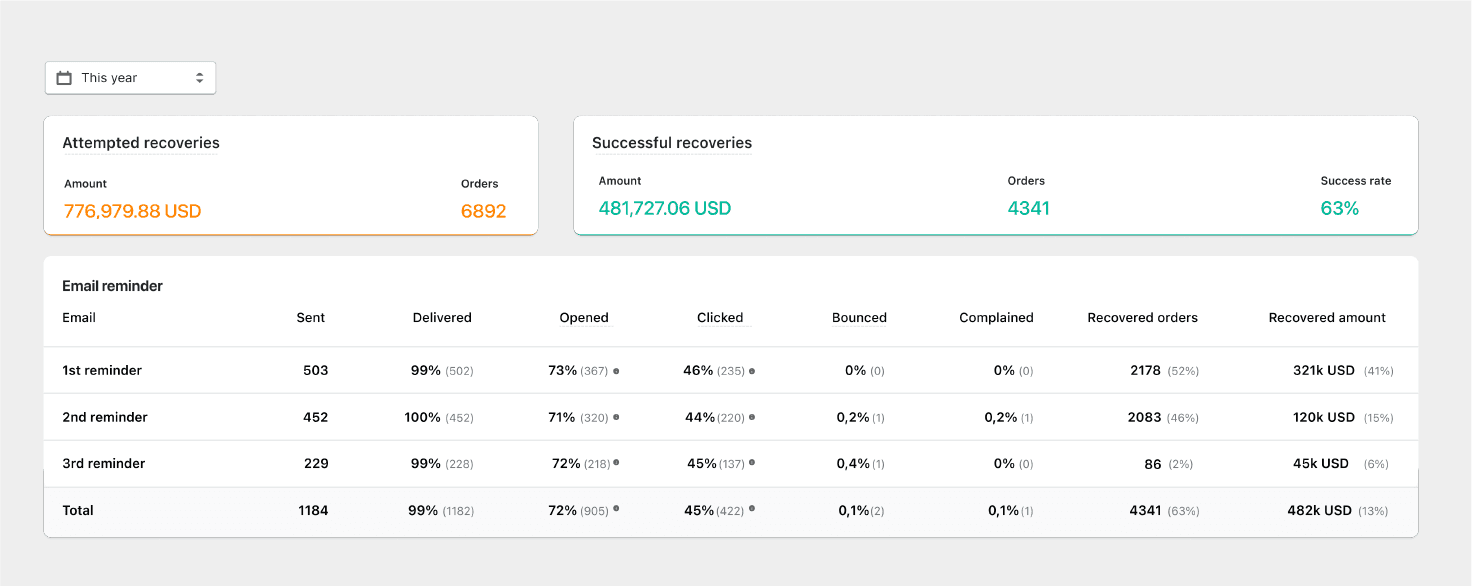Click the recovered orders value 86
This screenshot has width=1472, height=586.
(1153, 464)
